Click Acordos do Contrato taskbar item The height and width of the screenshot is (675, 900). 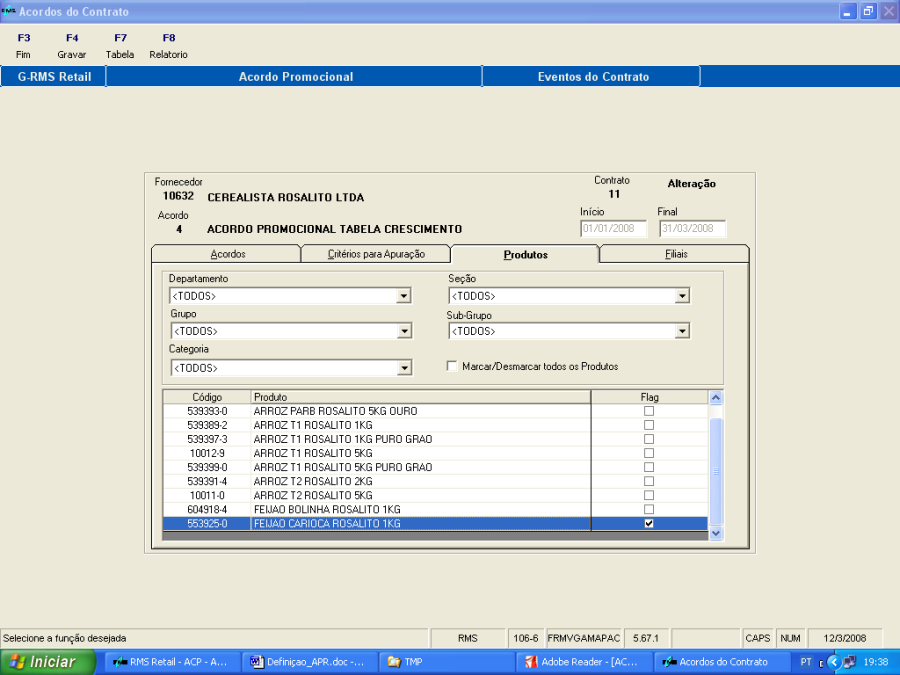721,662
